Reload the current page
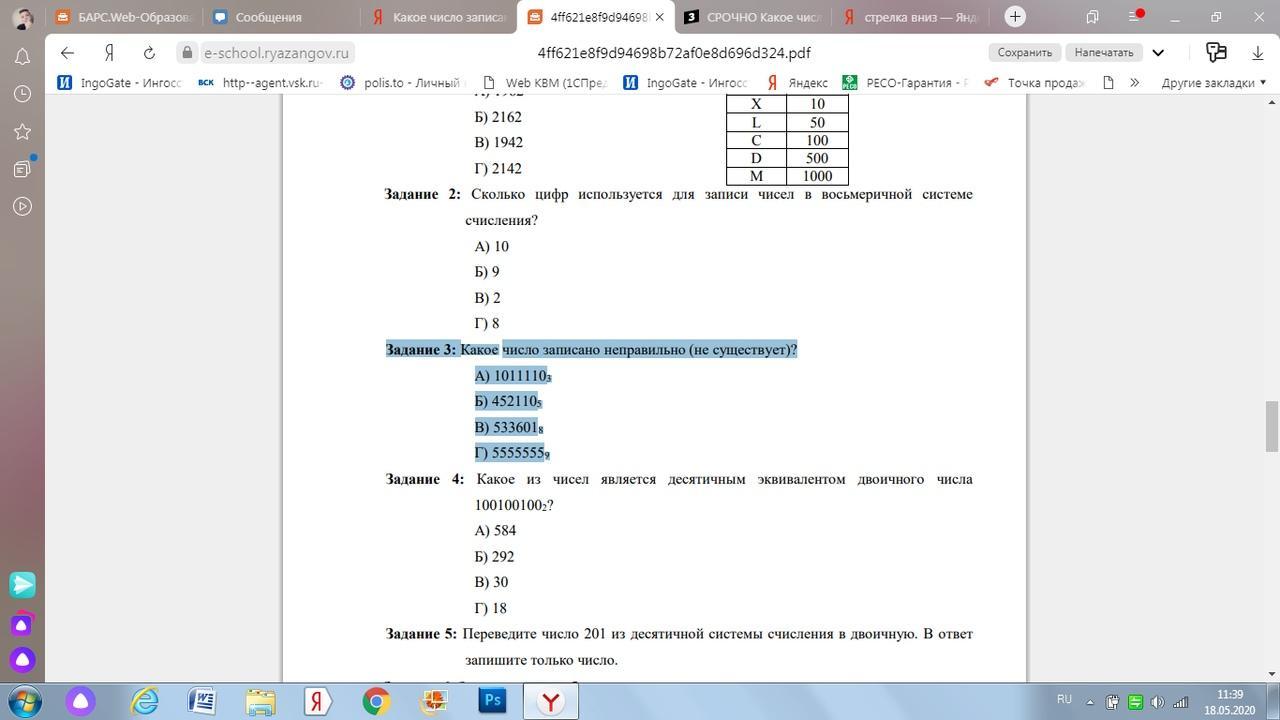Screen dimensions: 1280x720 (x=149, y=53)
